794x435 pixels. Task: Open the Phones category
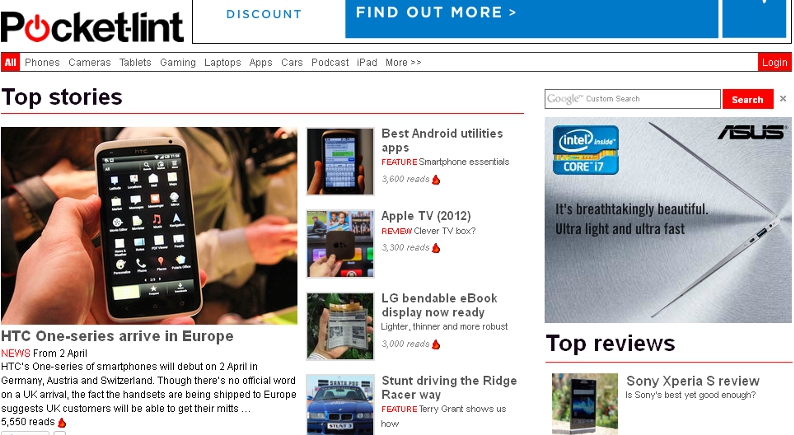(42, 62)
